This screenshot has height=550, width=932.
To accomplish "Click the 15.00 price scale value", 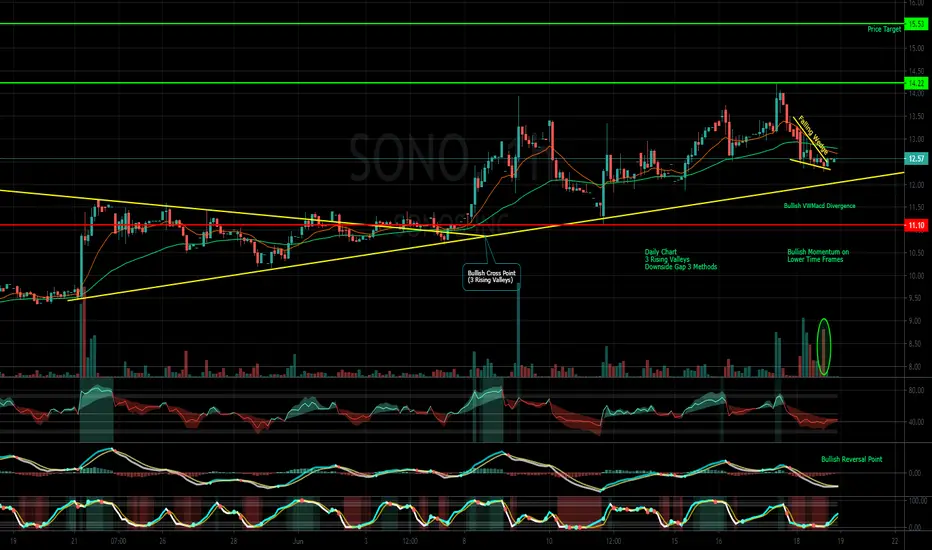I will [916, 49].
